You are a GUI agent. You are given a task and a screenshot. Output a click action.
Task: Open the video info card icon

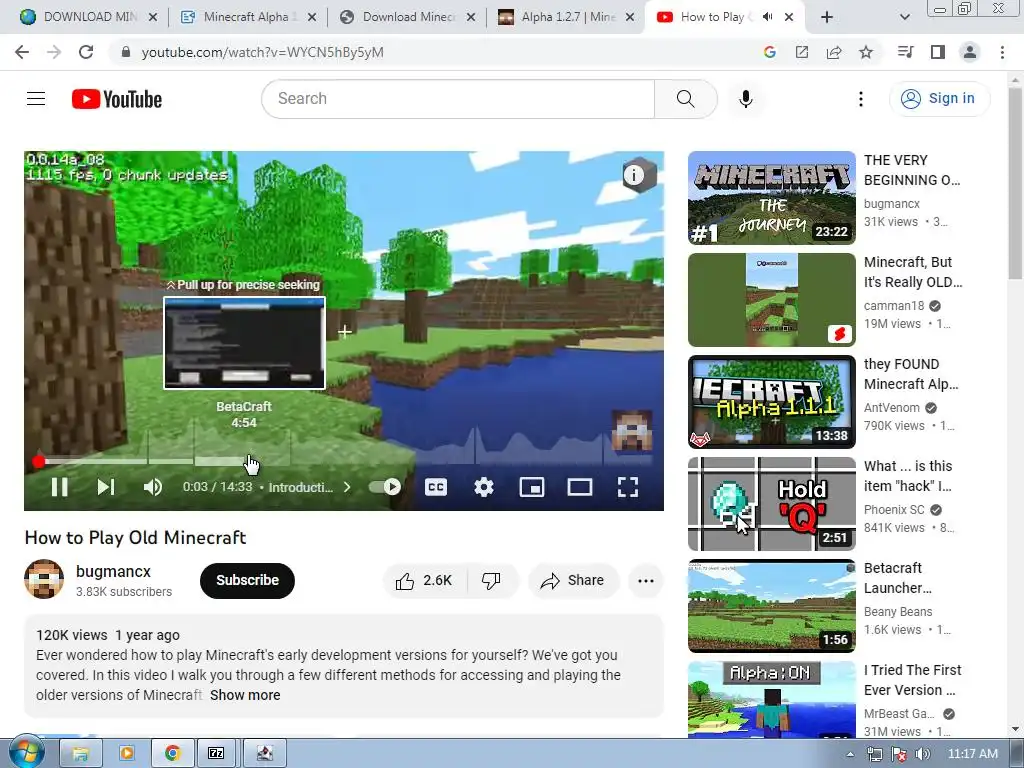pyautogui.click(x=634, y=174)
